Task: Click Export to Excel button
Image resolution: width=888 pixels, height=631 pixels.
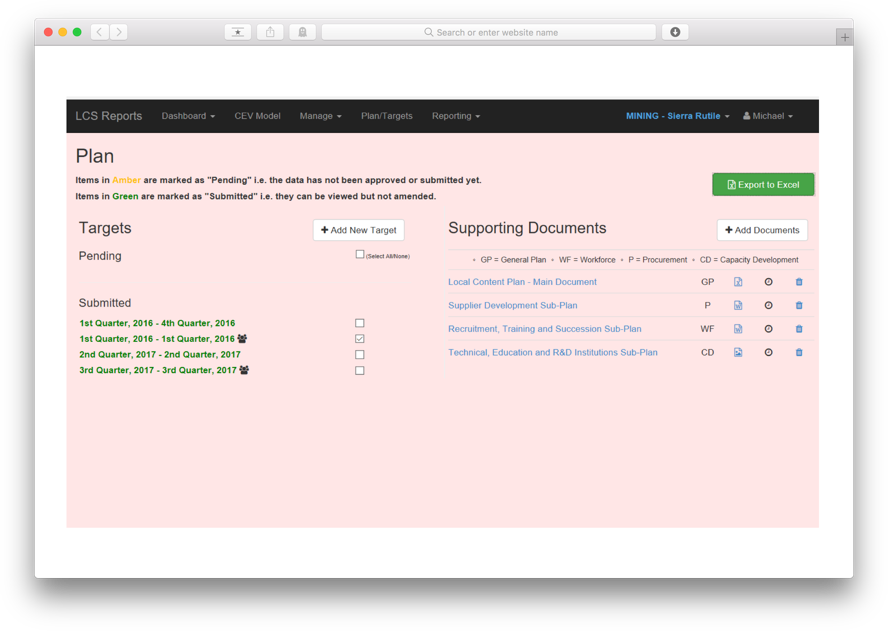Action: click(x=763, y=185)
